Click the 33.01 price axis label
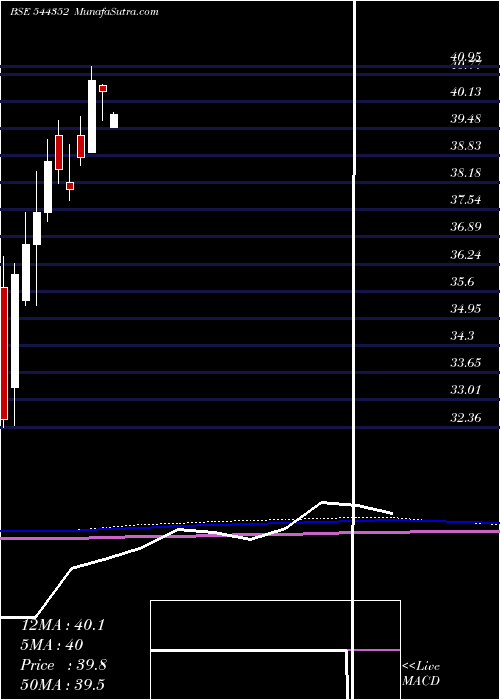The image size is (500, 700). coord(466,390)
